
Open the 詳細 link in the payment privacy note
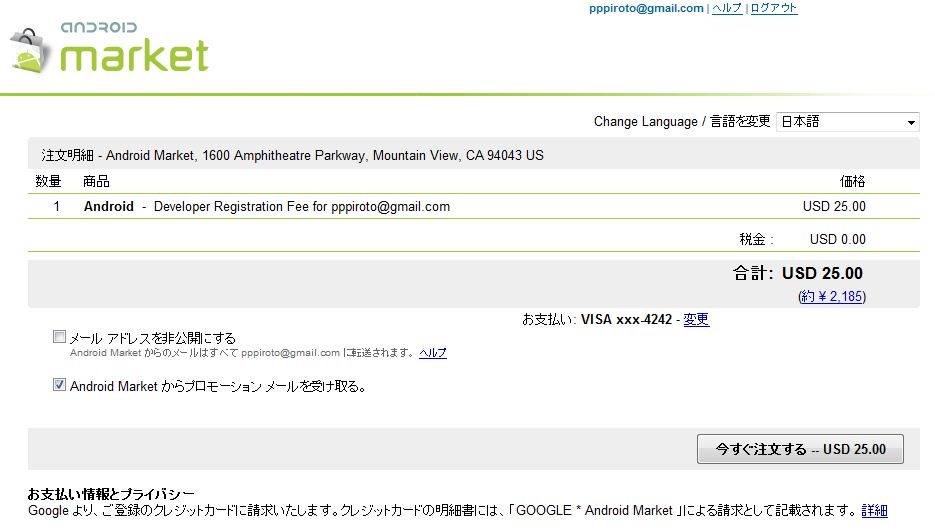874,511
